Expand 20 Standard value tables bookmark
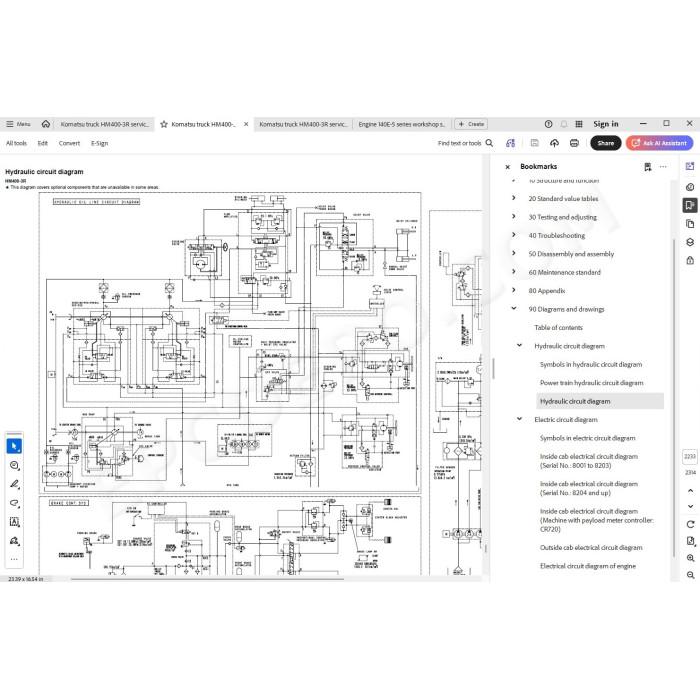 point(514,198)
